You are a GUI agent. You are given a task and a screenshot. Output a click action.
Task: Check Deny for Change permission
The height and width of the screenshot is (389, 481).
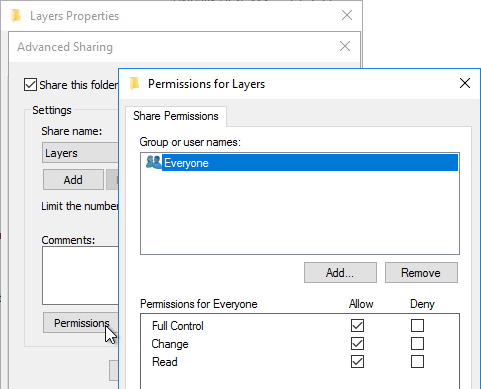pyautogui.click(x=417, y=344)
